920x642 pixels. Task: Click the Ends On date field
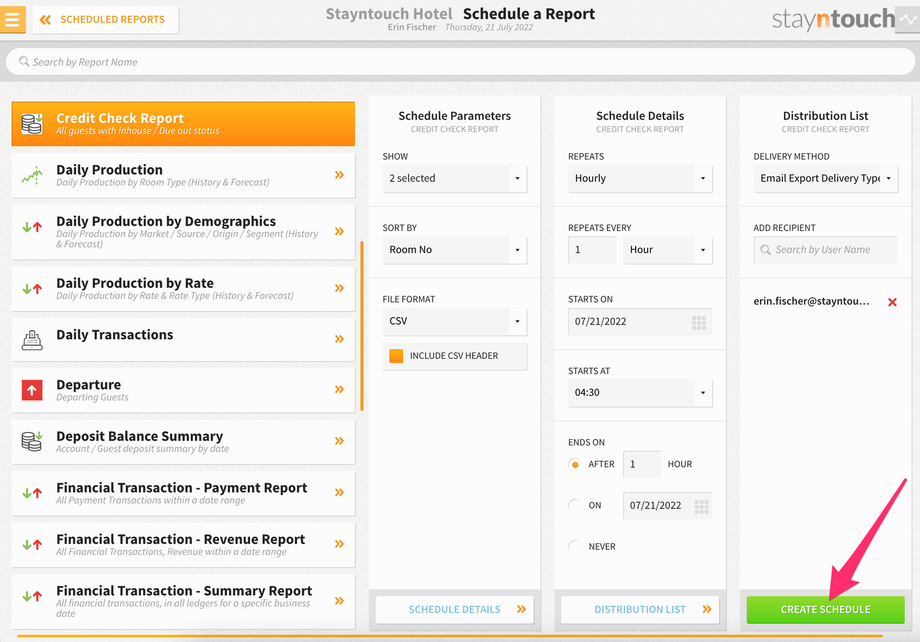click(x=668, y=506)
